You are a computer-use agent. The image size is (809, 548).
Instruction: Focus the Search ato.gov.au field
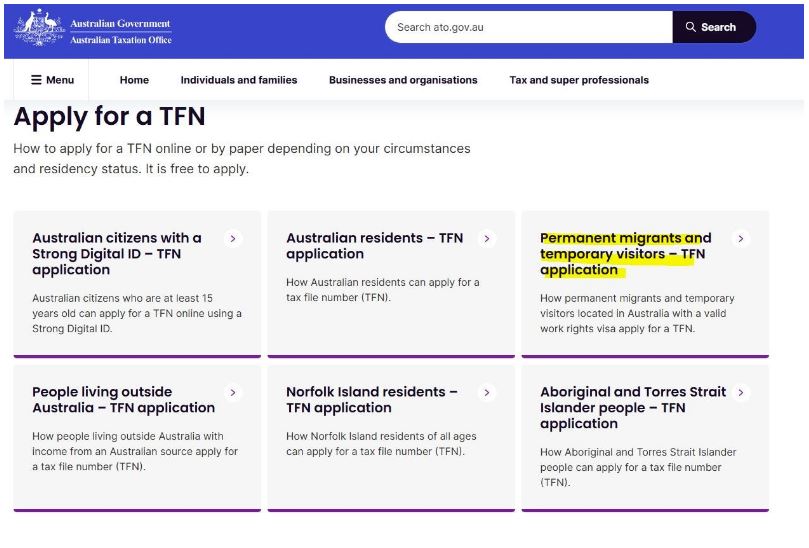coord(529,27)
